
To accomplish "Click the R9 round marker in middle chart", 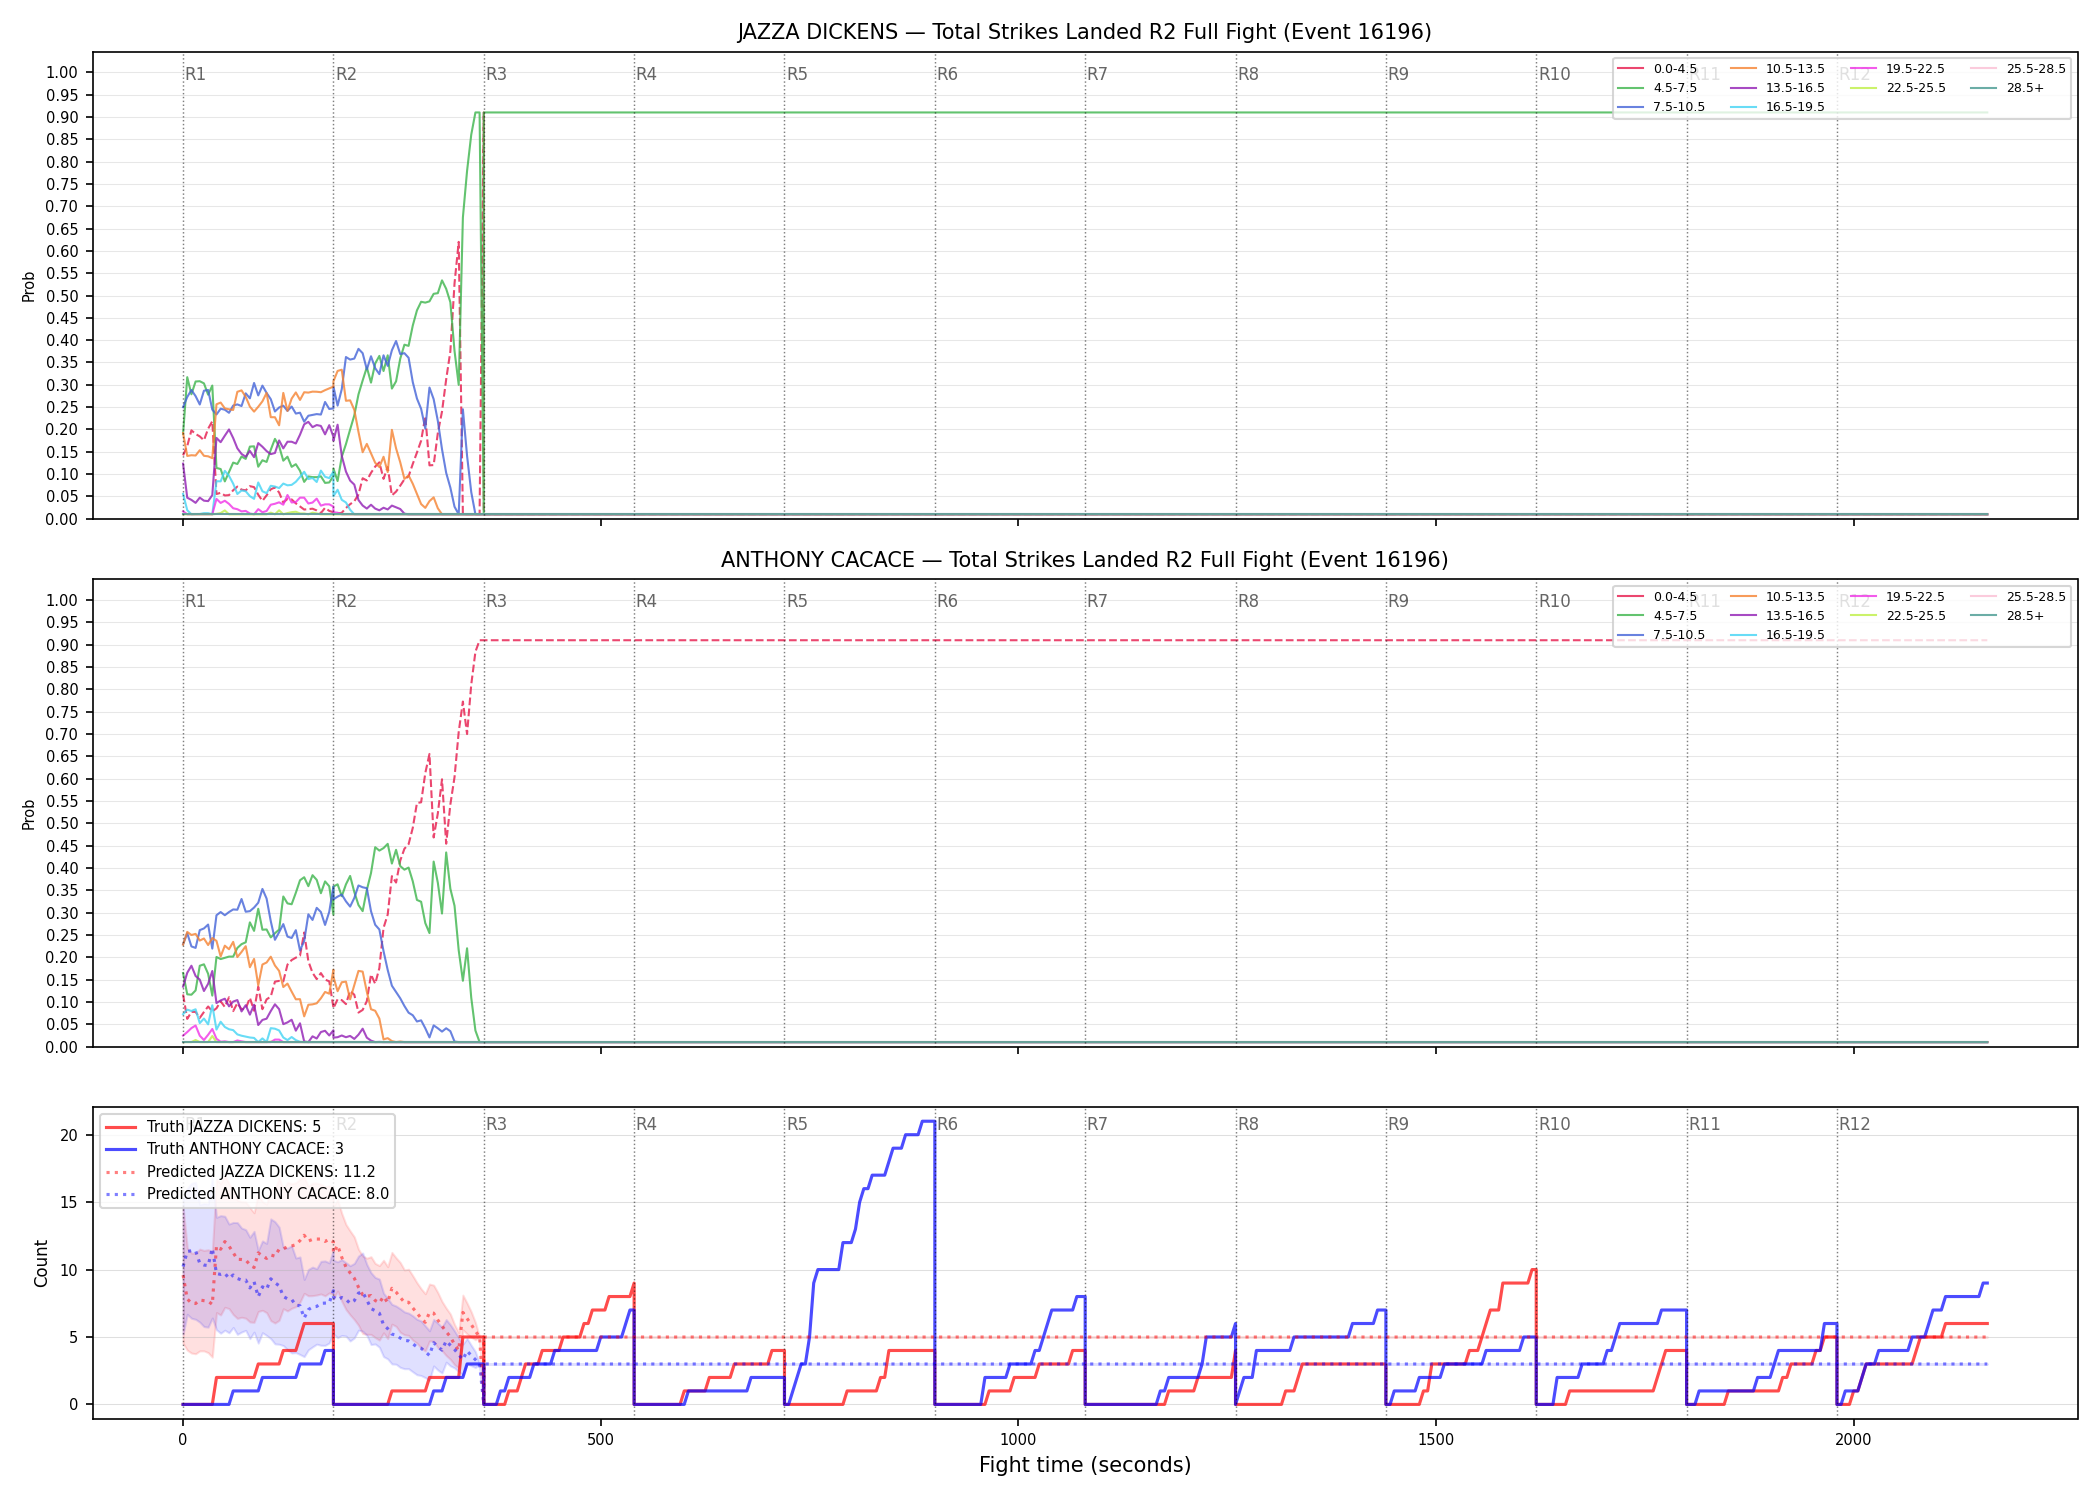I will [x=1398, y=601].
